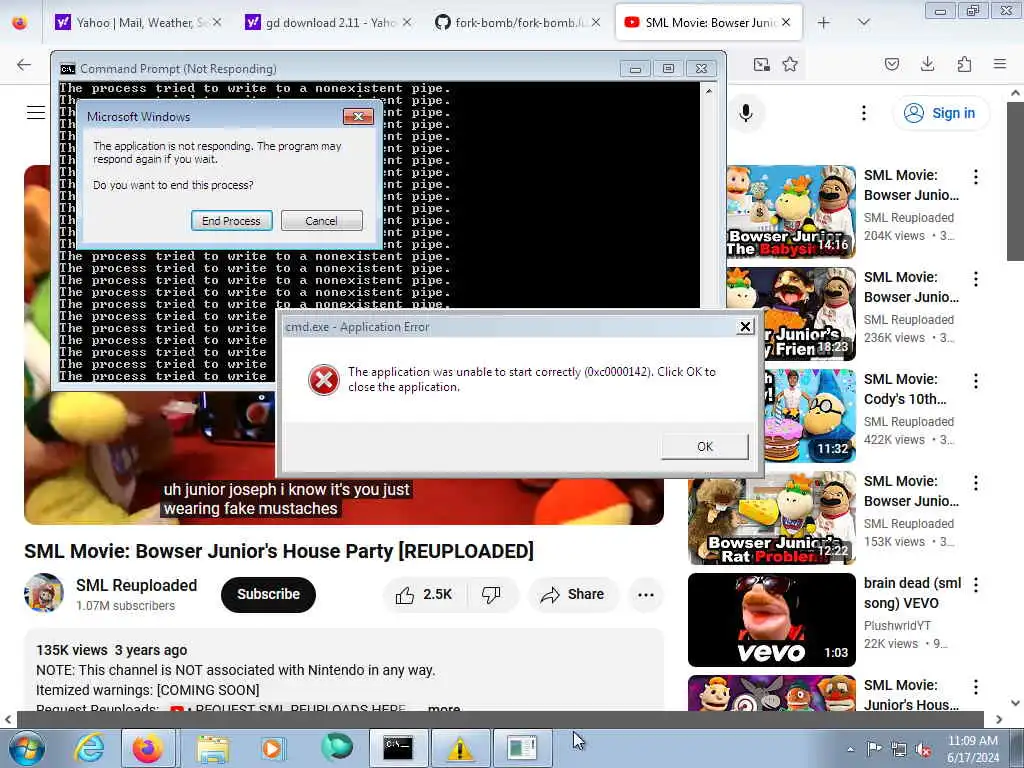Click End Process in the Microsoft Windows dialog
Image resolution: width=1024 pixels, height=768 pixels.
tap(231, 221)
